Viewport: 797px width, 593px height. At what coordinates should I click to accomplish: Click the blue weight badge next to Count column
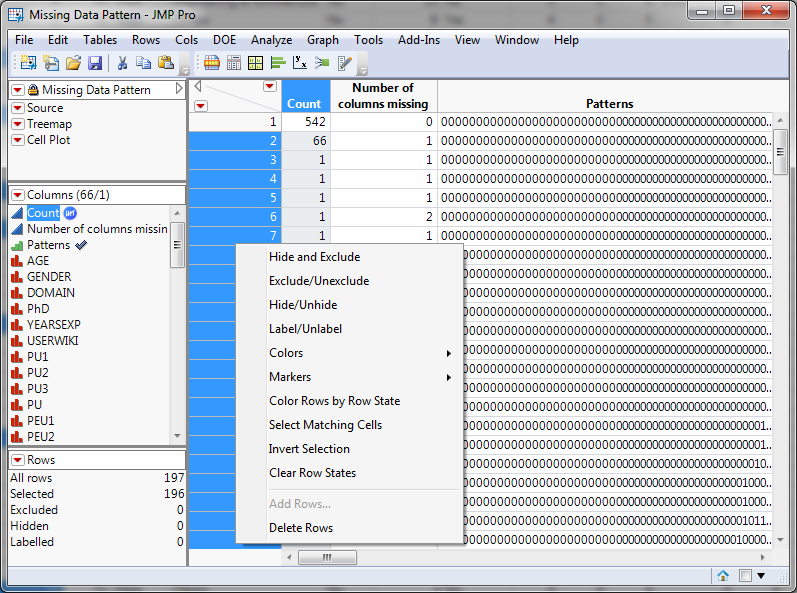coord(70,213)
